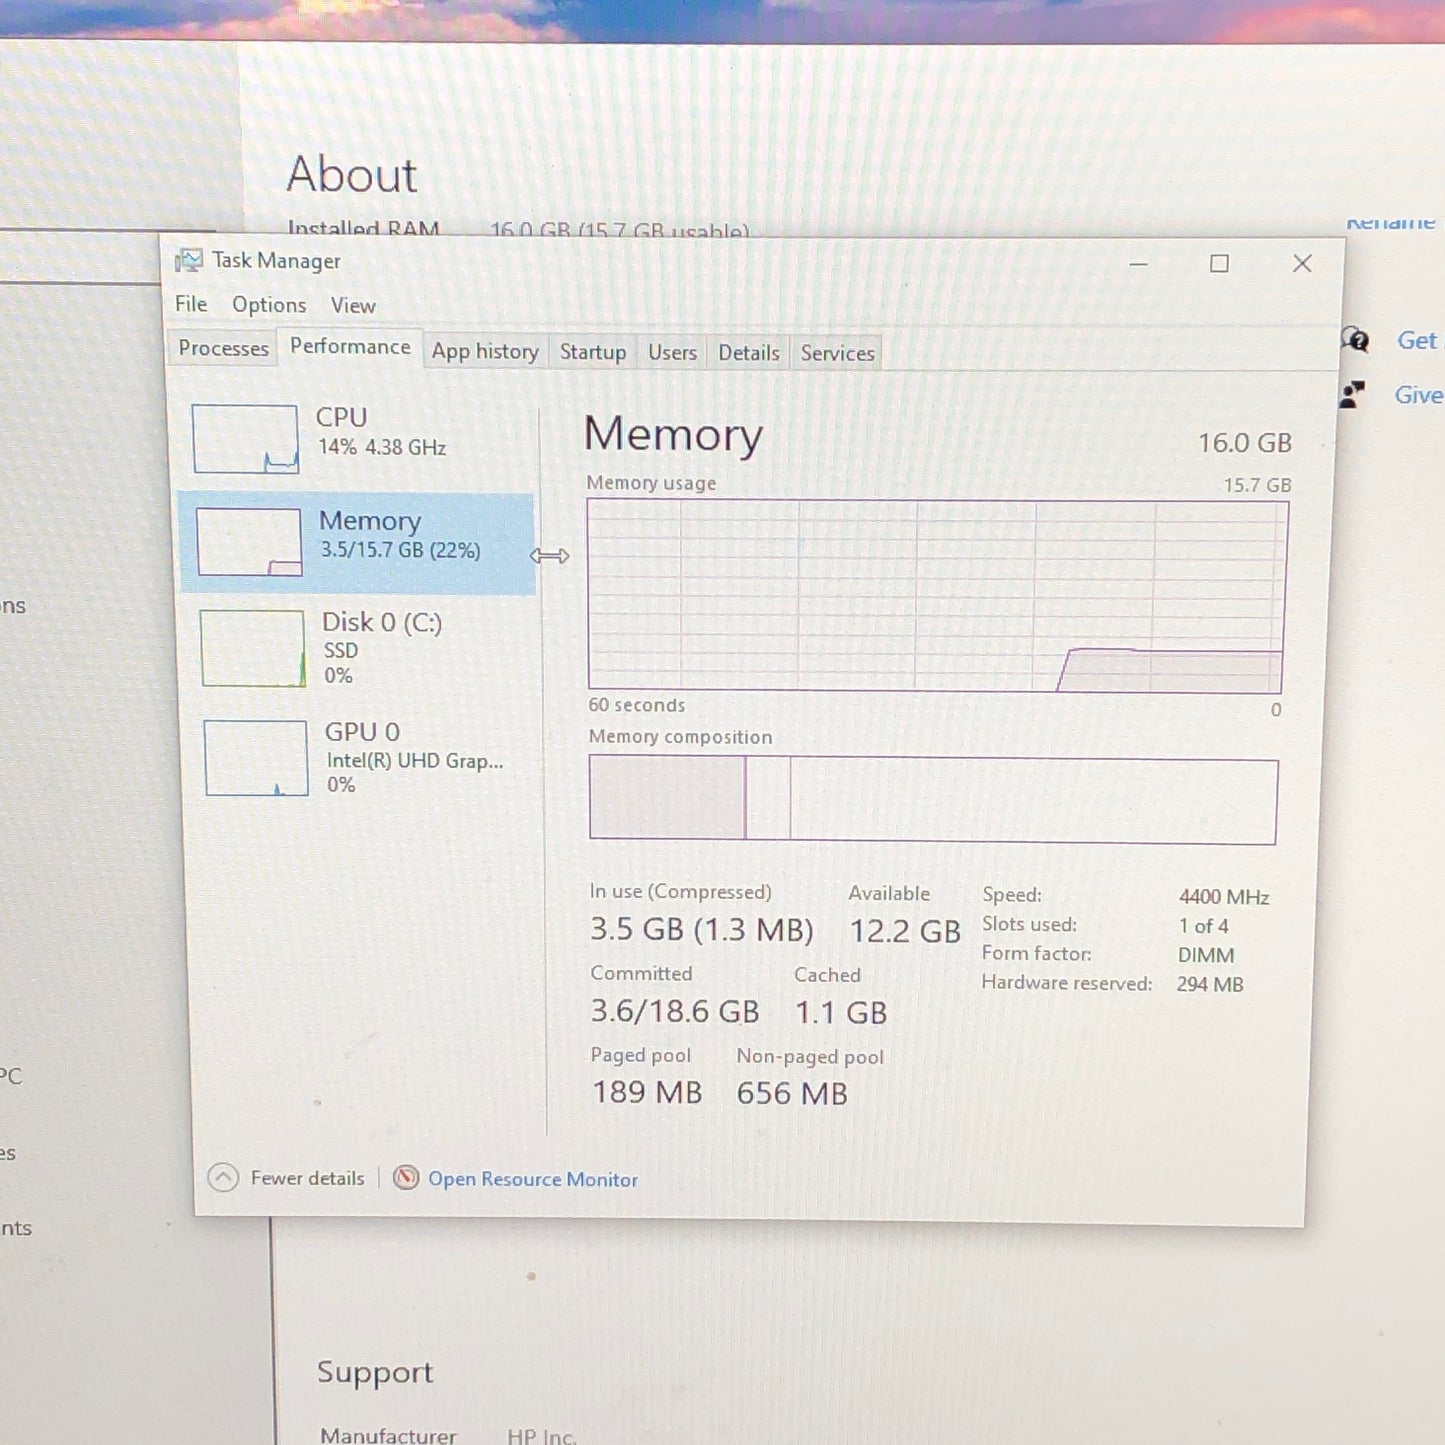Click the Task Manager title bar icon

tap(188, 261)
